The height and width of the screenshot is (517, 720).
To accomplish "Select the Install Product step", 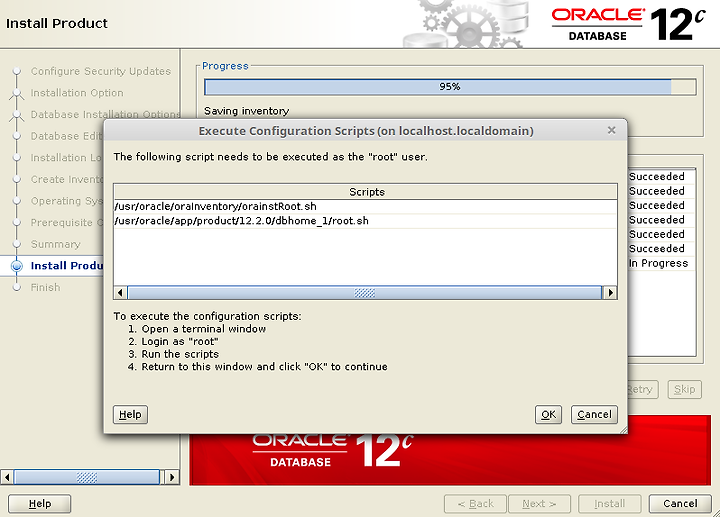I will point(67,266).
